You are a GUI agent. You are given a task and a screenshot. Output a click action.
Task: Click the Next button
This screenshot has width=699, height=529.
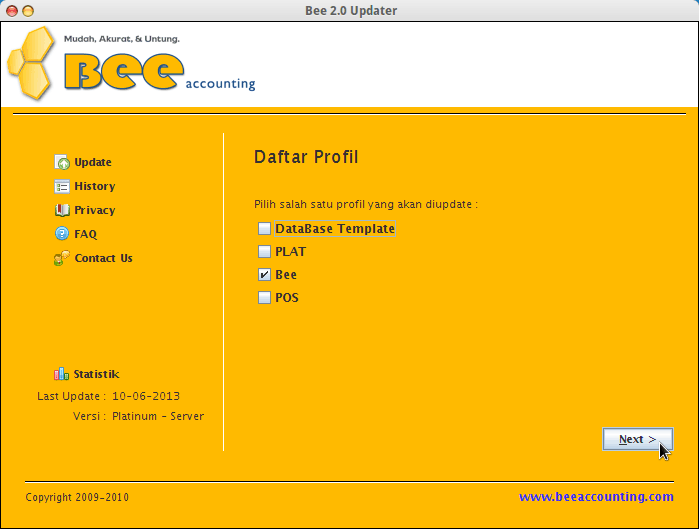point(637,439)
